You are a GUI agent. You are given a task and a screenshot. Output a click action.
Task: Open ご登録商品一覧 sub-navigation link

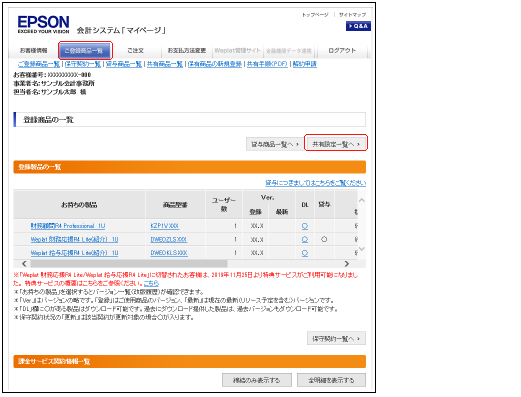click(39, 64)
